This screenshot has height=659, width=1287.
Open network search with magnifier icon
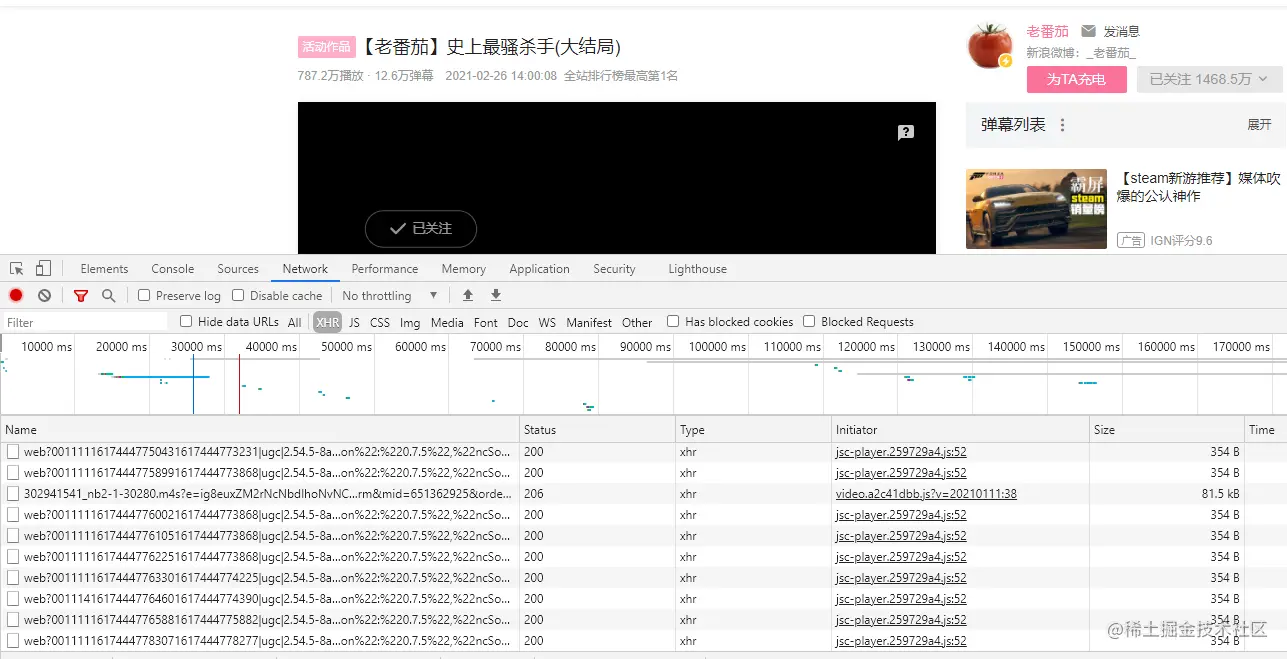click(x=108, y=296)
